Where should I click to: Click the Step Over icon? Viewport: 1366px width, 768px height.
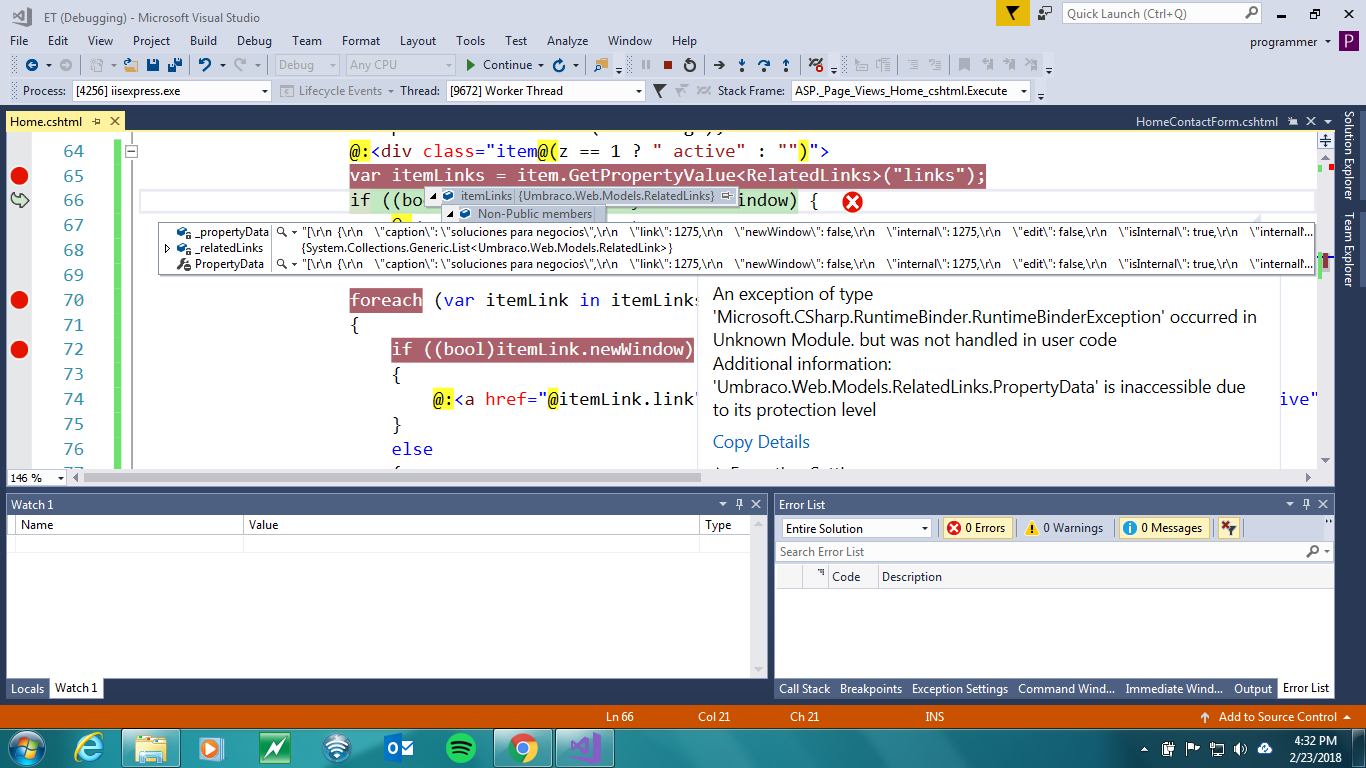point(764,65)
